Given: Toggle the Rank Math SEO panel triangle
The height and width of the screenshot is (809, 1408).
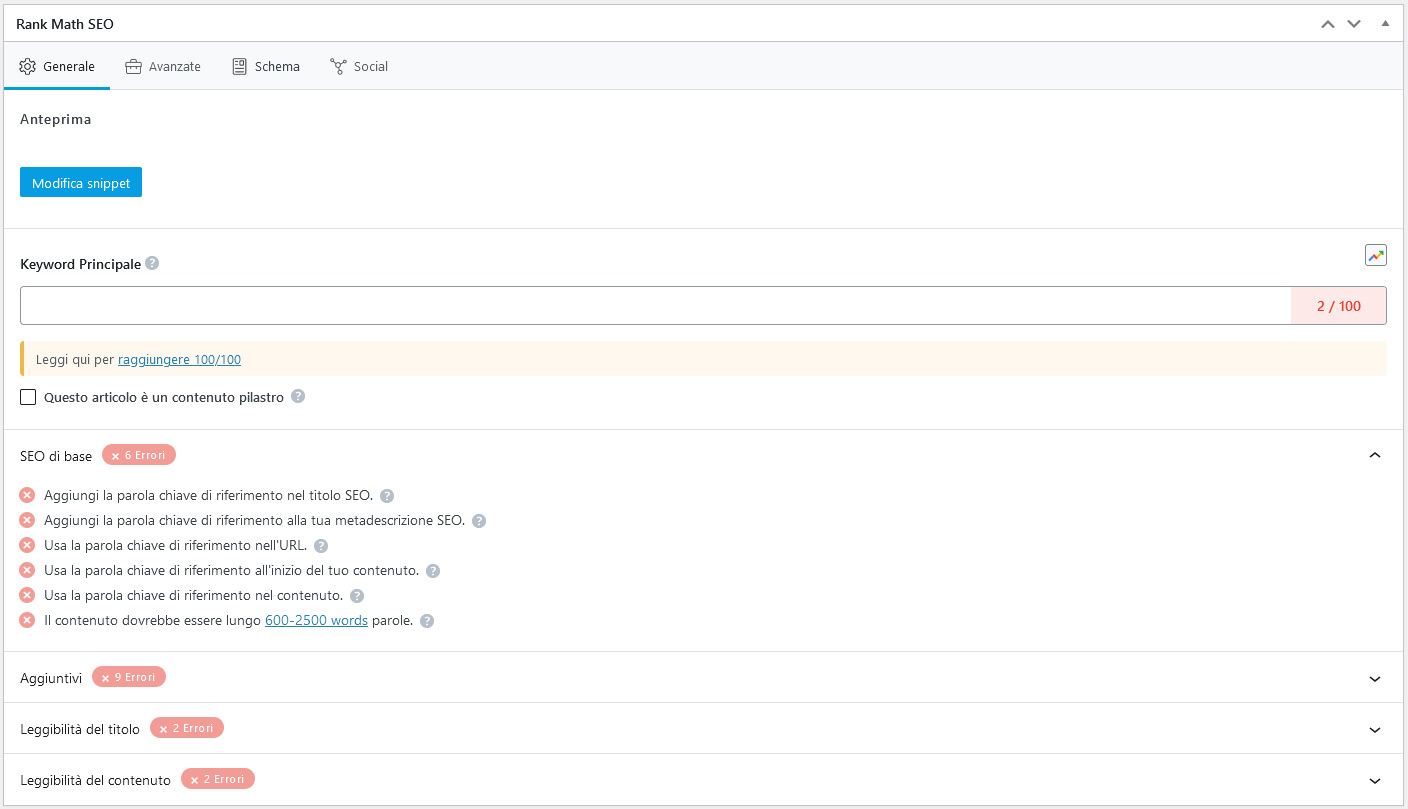Looking at the screenshot, I should click(x=1385, y=23).
